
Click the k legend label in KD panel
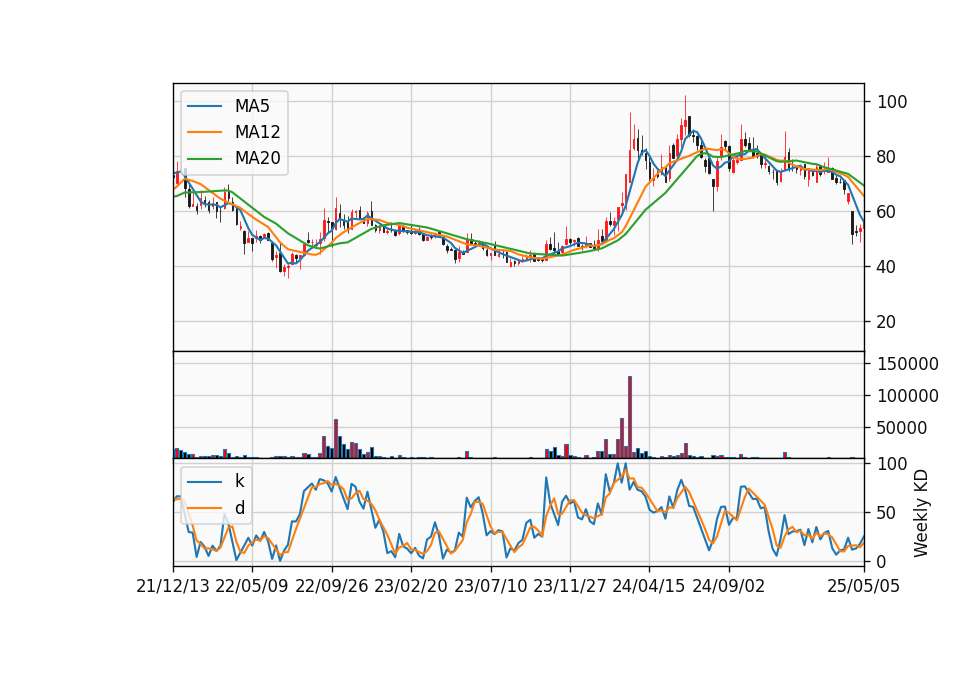pos(239,481)
